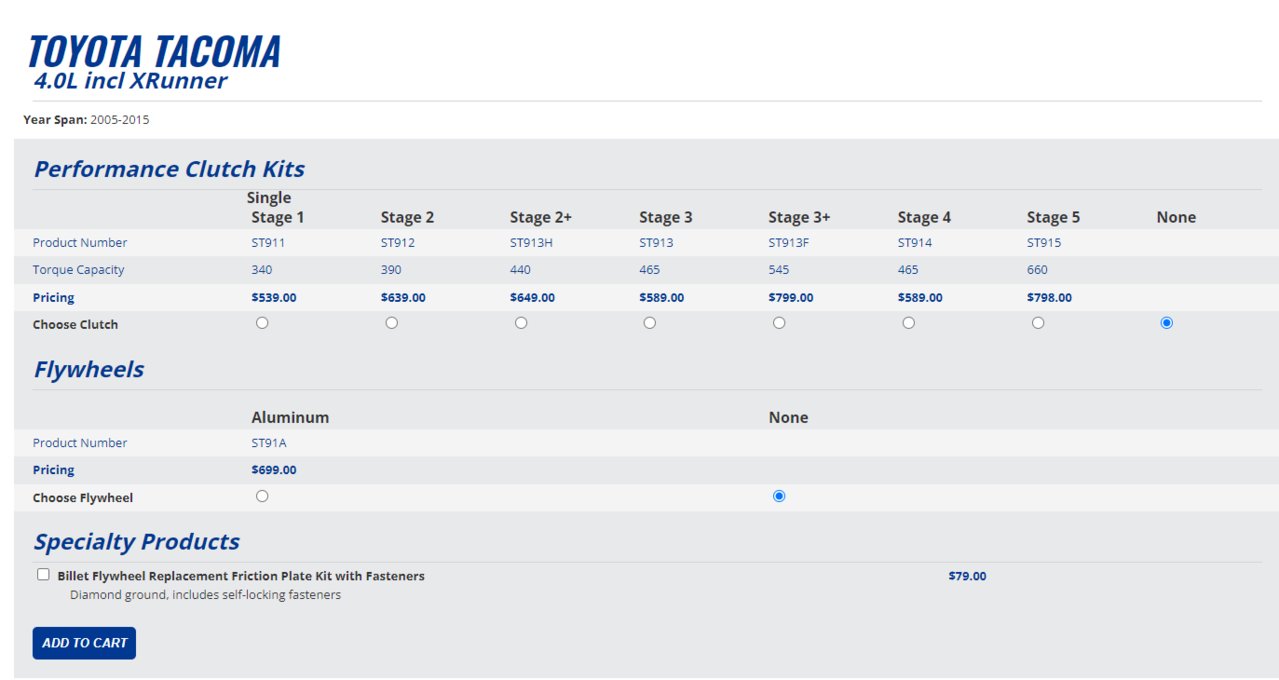
Task: Choose the Stage 2 clutch option
Action: click(391, 323)
